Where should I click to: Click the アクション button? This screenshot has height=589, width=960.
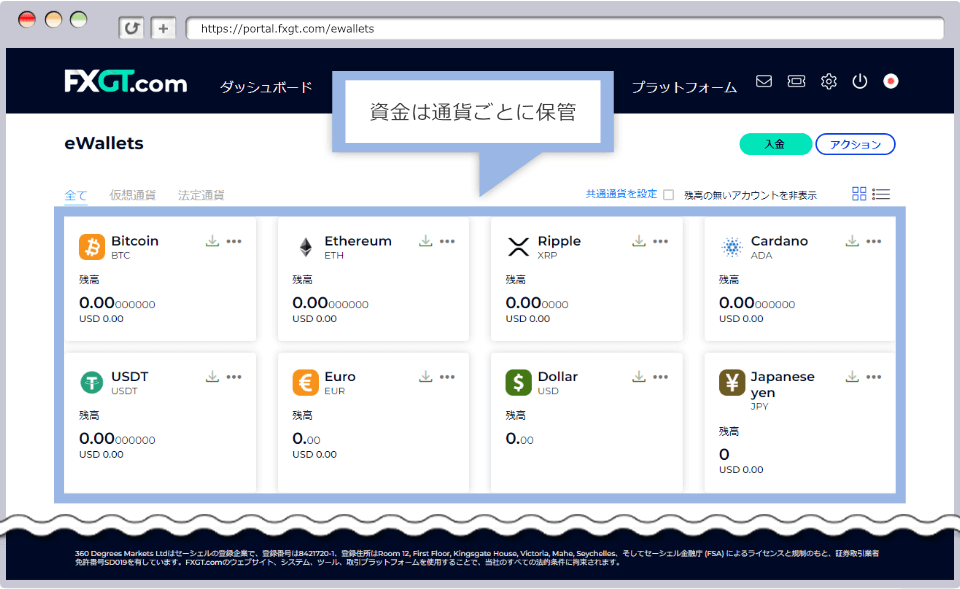tap(855, 144)
